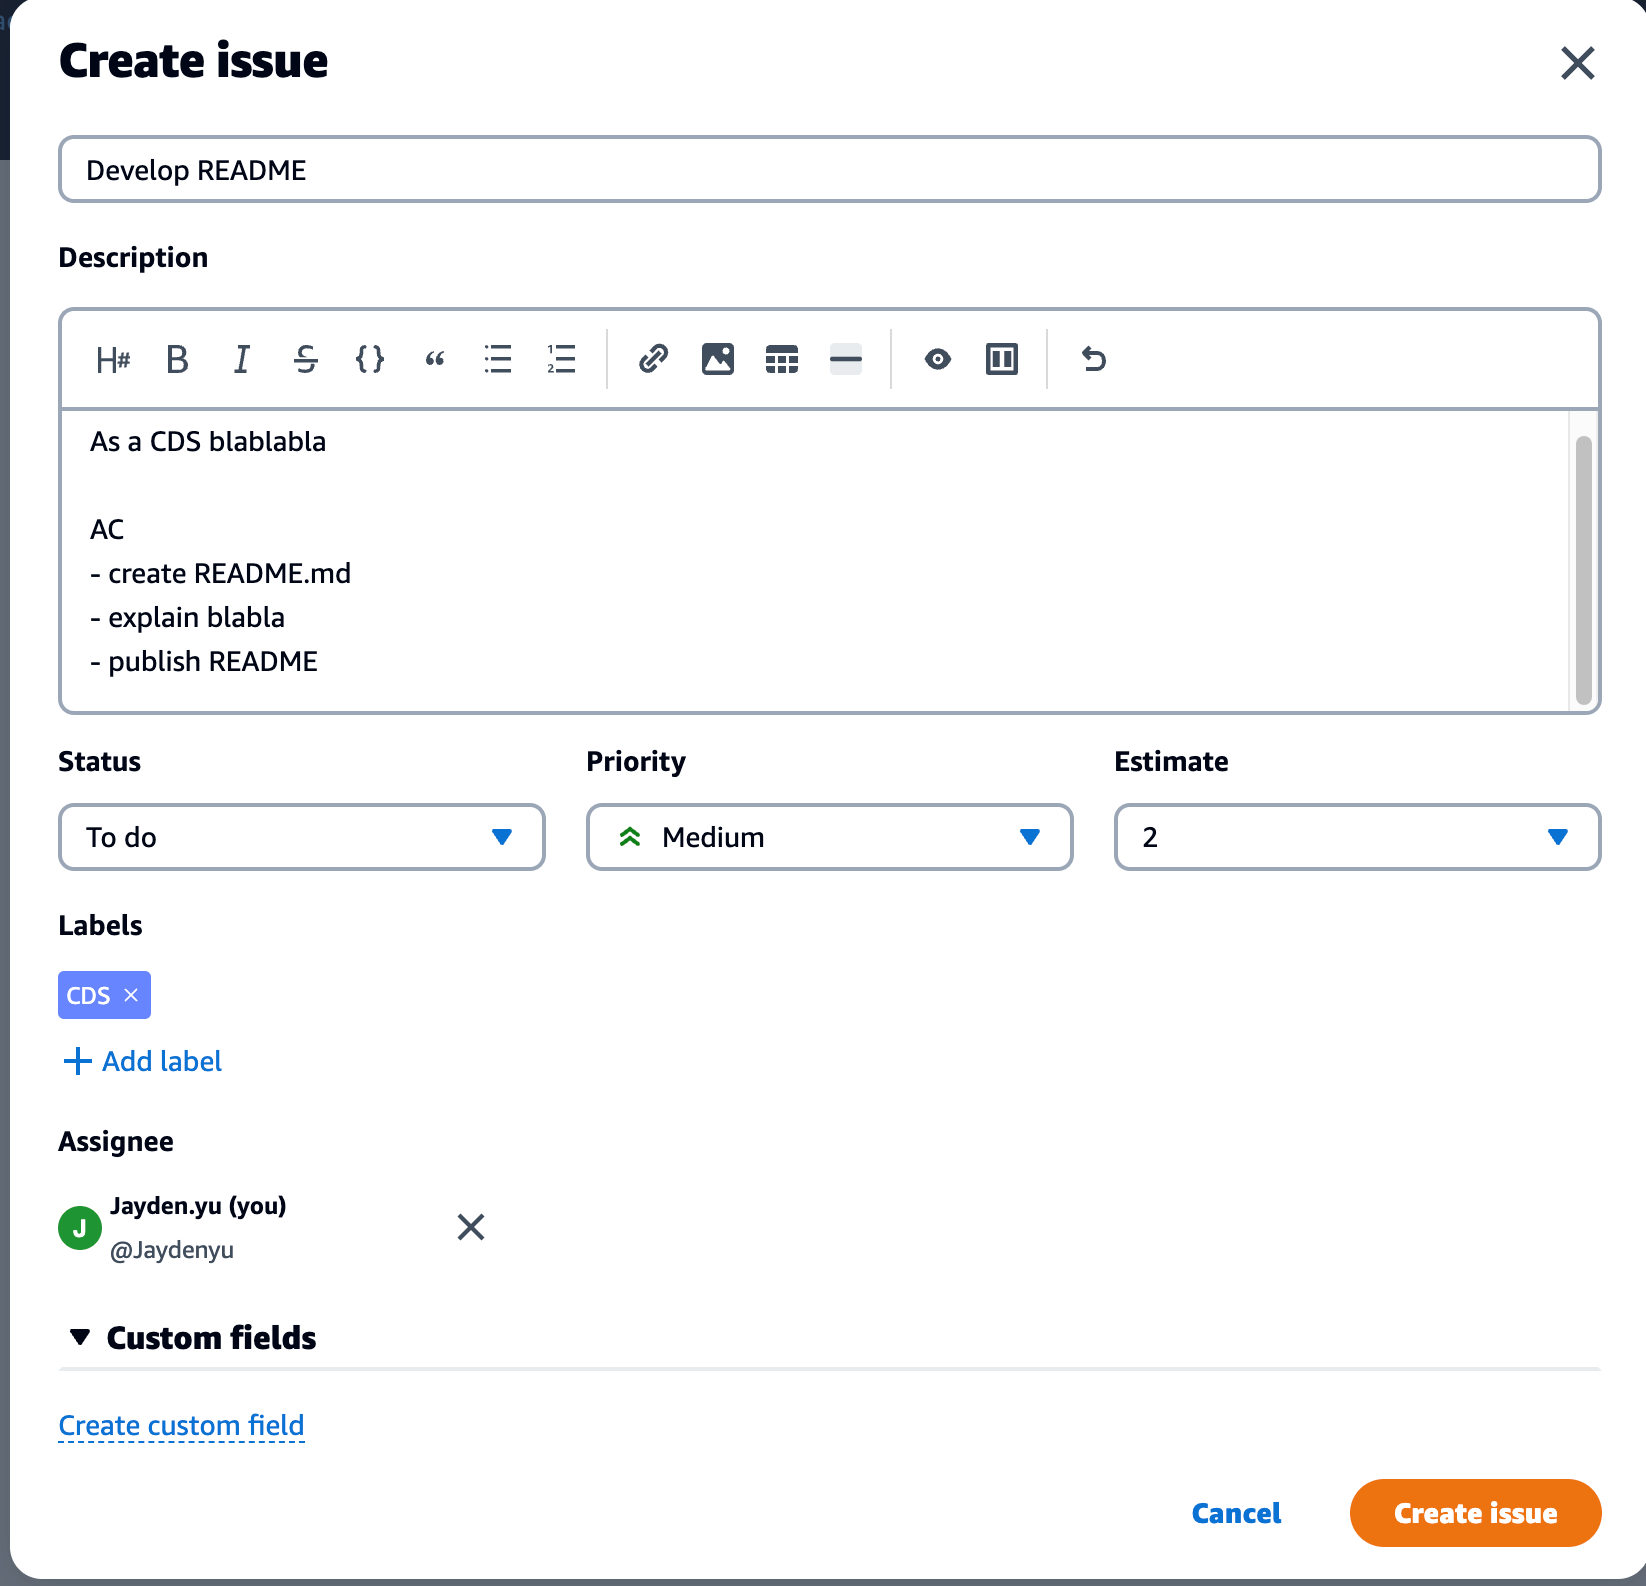Open the Create custom field link
Screen dimensions: 1646x1586
(x=182, y=1426)
